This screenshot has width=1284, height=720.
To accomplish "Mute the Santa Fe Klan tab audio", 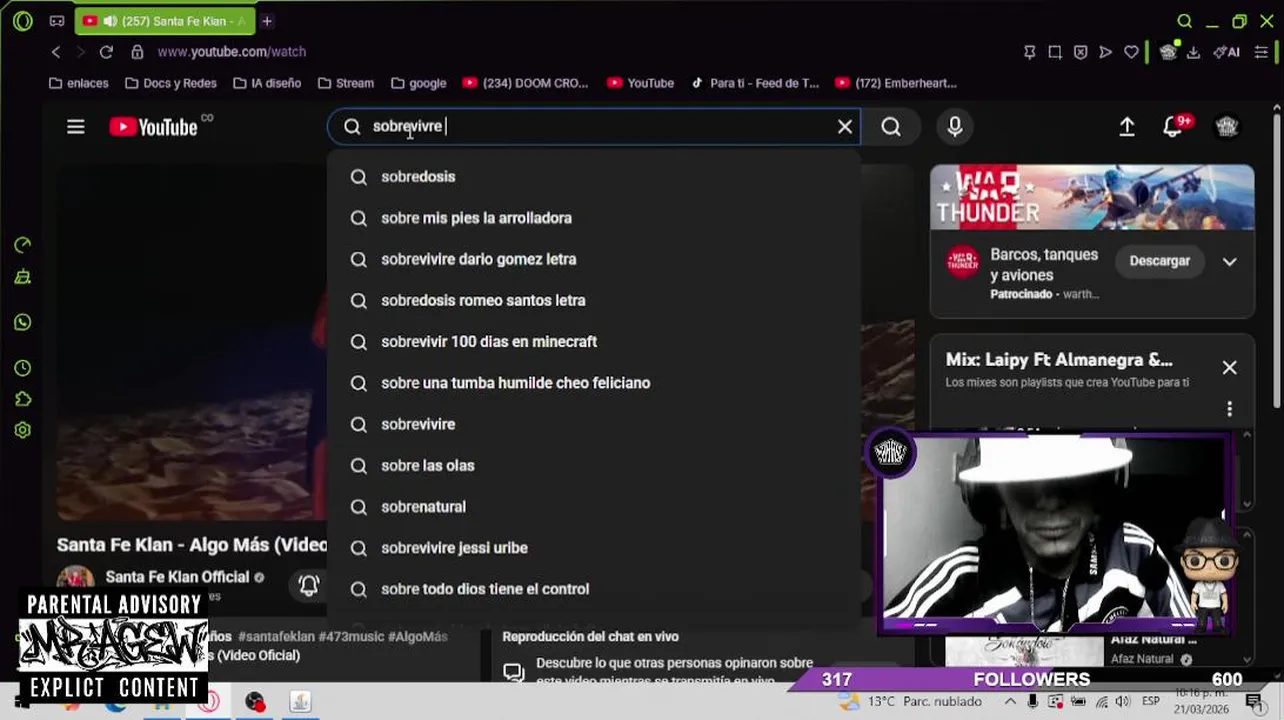I will click(109, 21).
